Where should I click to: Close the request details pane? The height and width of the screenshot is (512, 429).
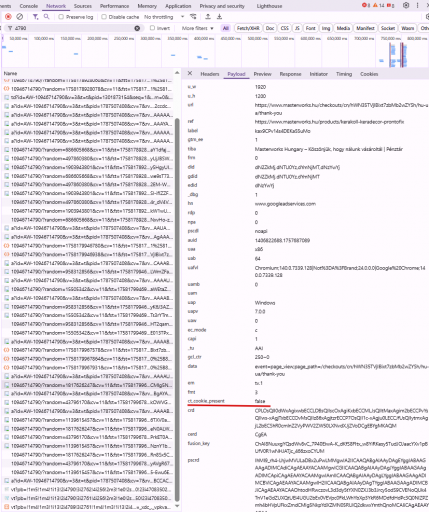tap(190, 73)
